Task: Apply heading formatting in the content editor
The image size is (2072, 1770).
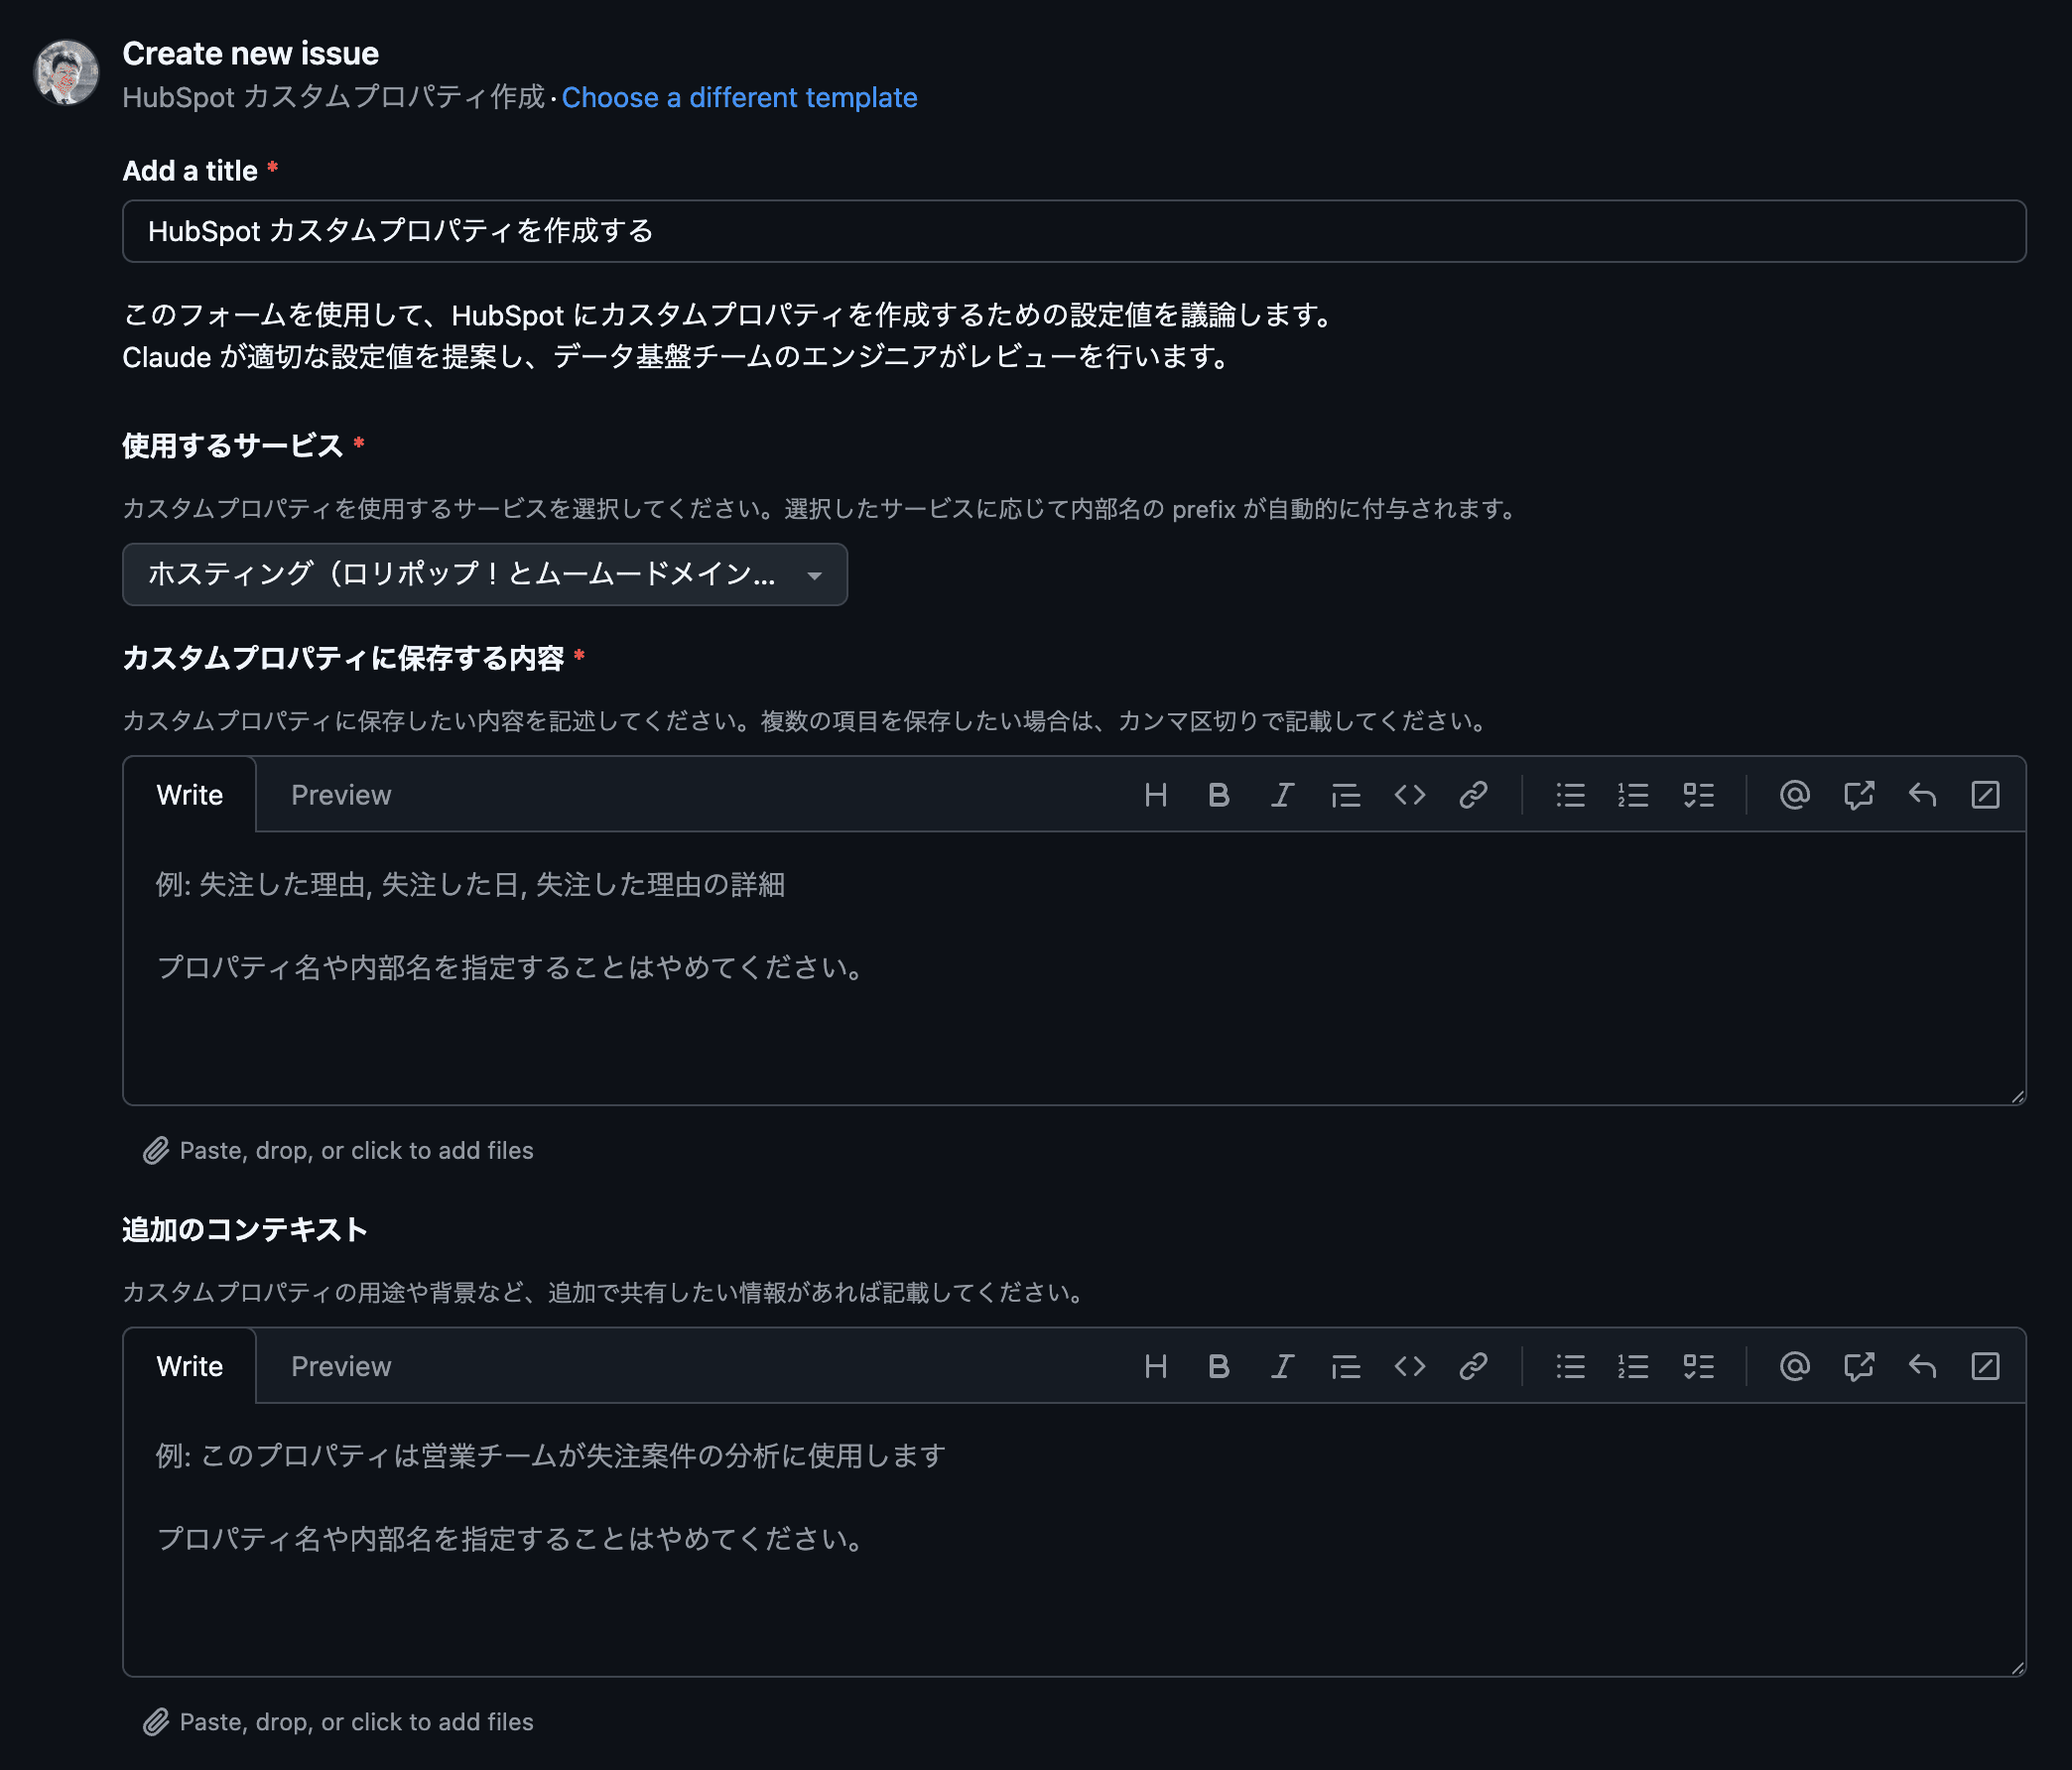Action: (x=1157, y=795)
